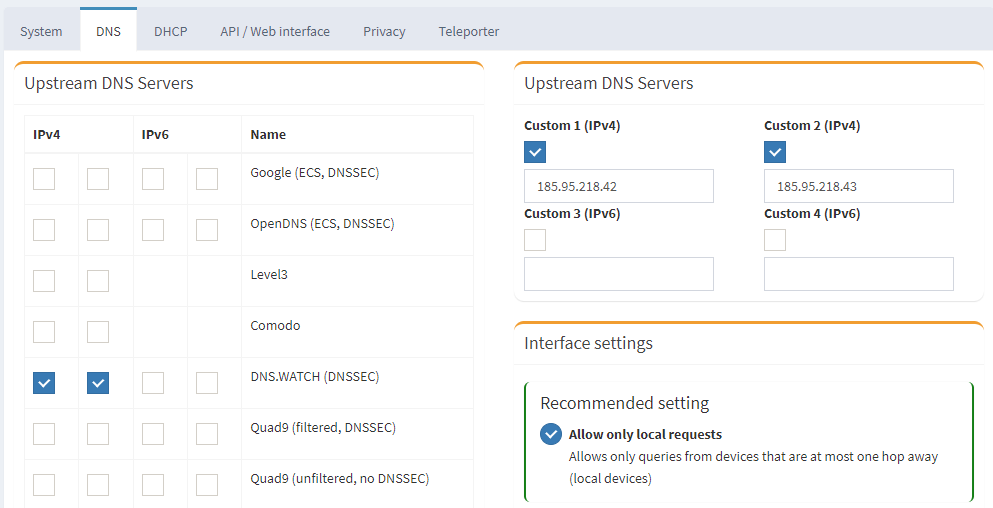Uncheck first IPv4 box for DNS.WATCH
The image size is (993, 508).
coord(44,383)
